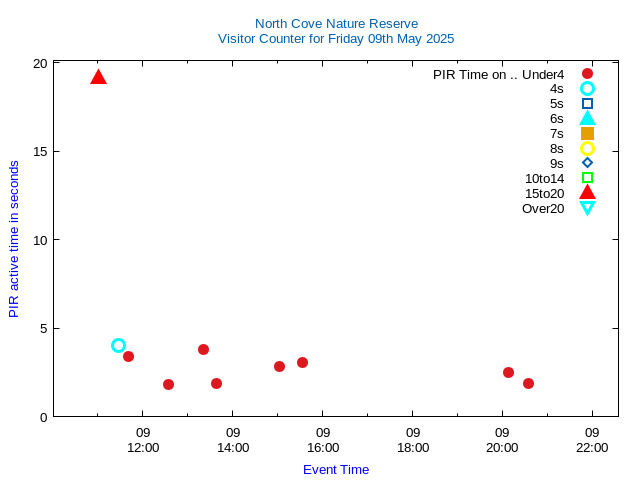Select the 6s cyan triangle legend icon
Viewport: 640px width, 480px height.
pyautogui.click(x=587, y=118)
